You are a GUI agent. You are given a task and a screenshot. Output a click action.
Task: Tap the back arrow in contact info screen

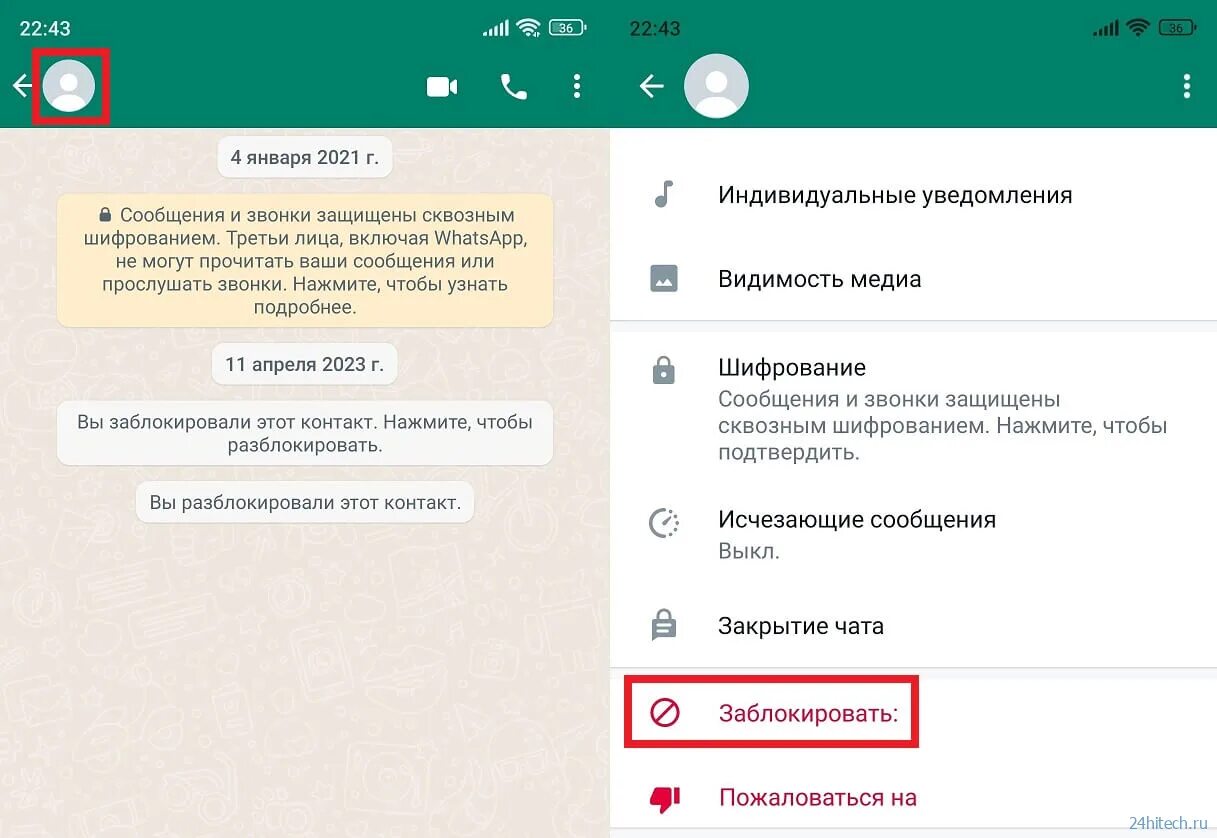(652, 87)
